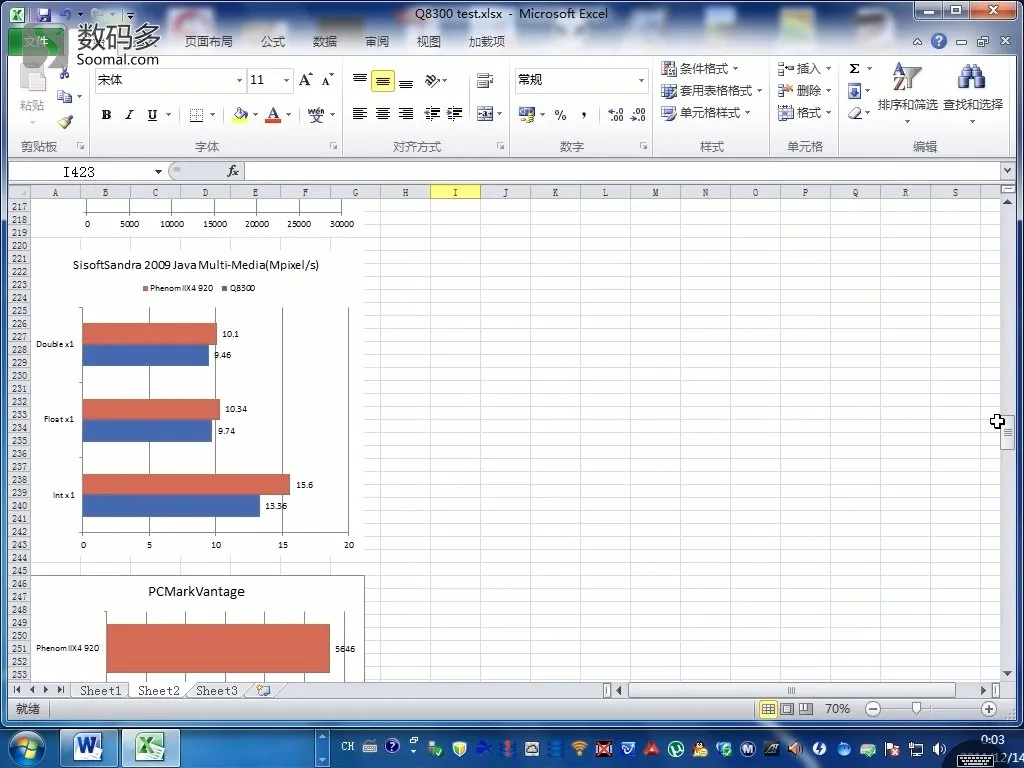This screenshot has height=768, width=1024.
Task: Toggle italic formatting
Action: tap(129, 115)
